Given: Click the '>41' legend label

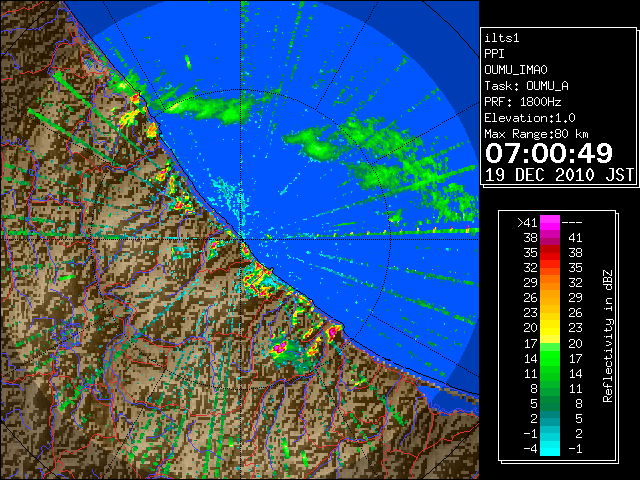Looking at the screenshot, I should [x=527, y=223].
